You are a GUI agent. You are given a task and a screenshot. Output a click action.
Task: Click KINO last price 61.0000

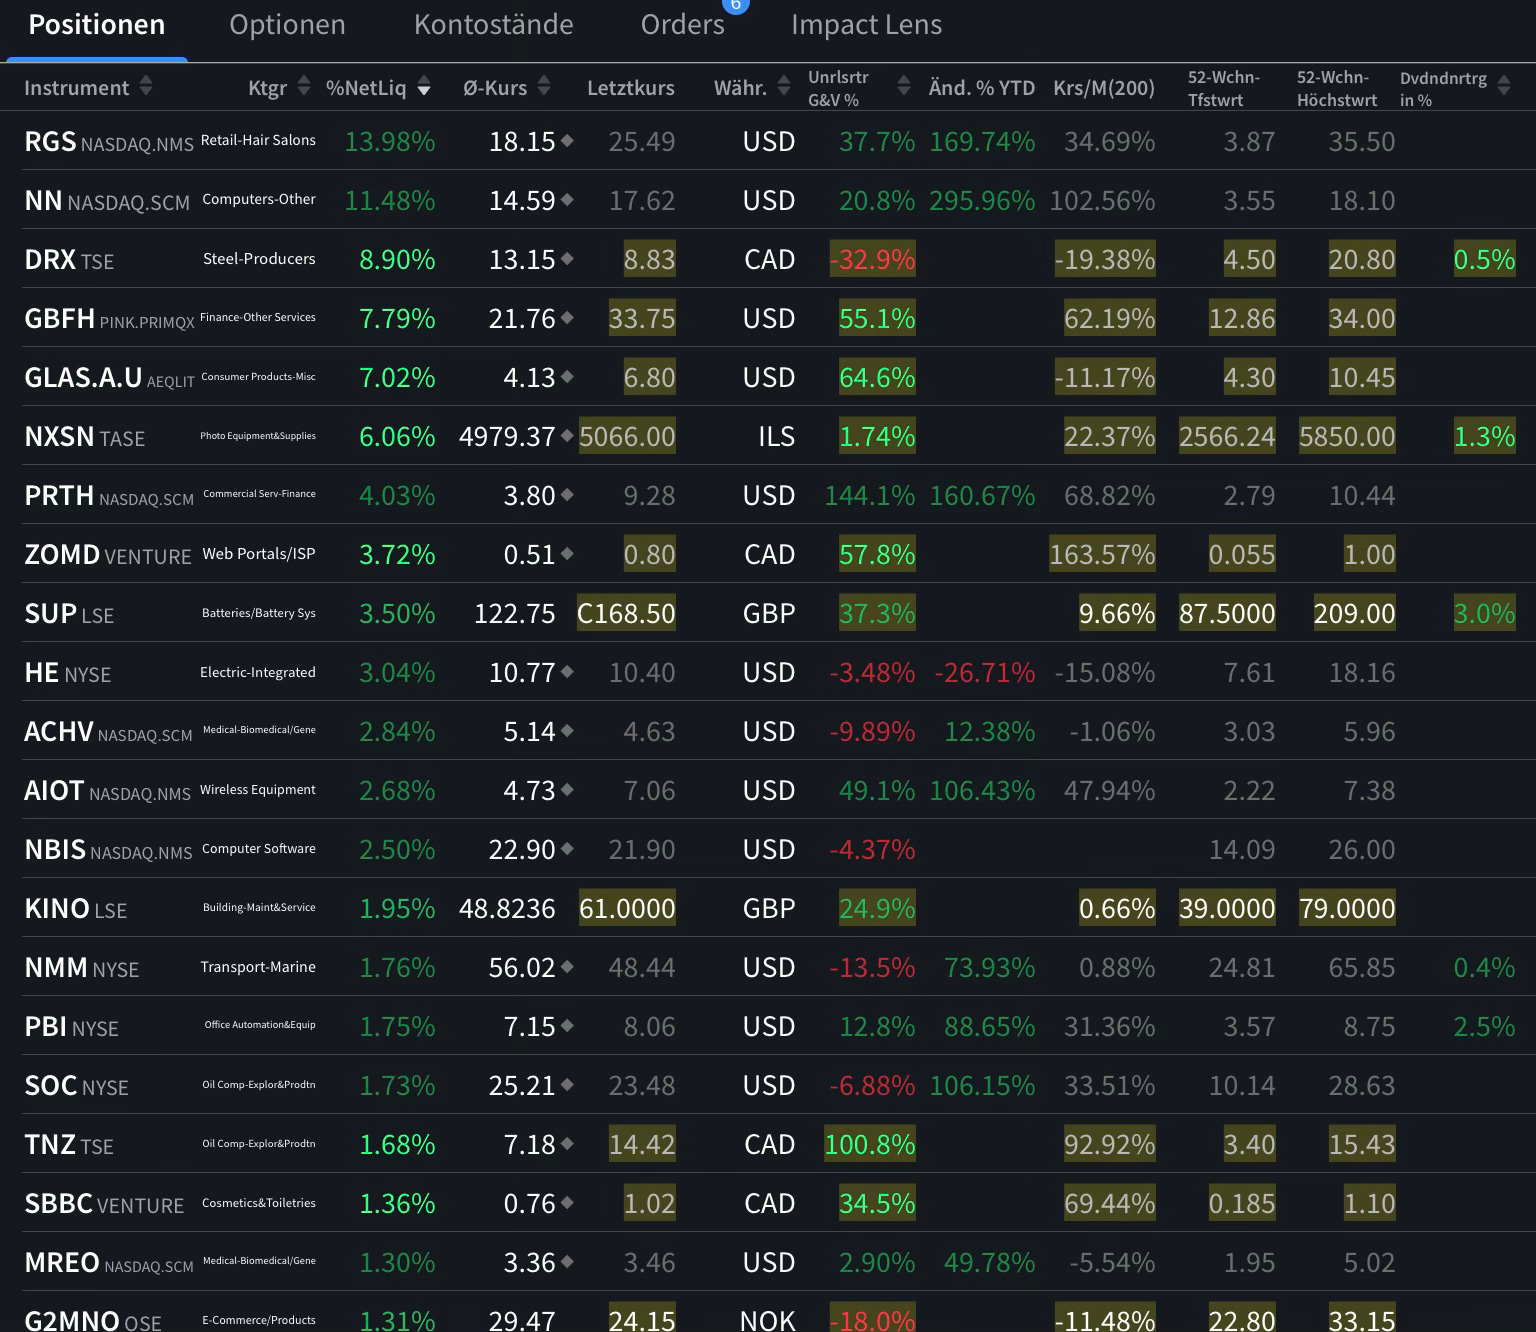coord(627,908)
